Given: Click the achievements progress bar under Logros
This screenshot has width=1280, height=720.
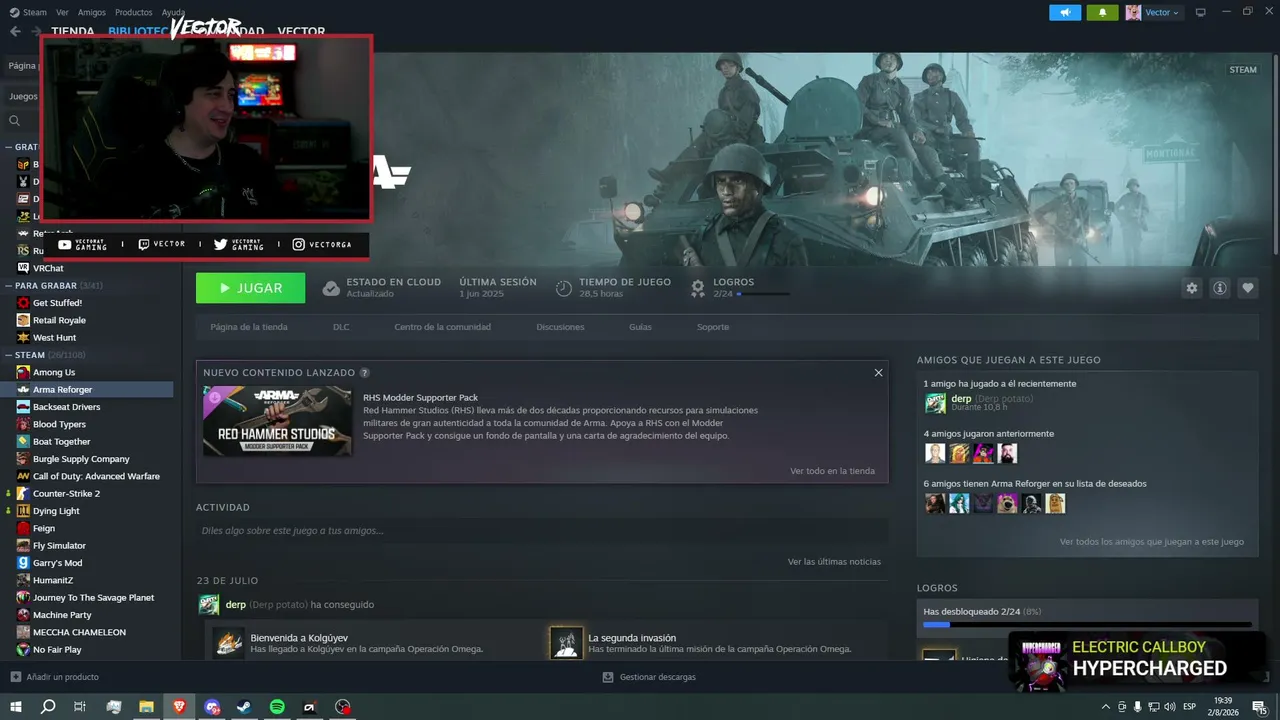Looking at the screenshot, I should pos(1087,625).
